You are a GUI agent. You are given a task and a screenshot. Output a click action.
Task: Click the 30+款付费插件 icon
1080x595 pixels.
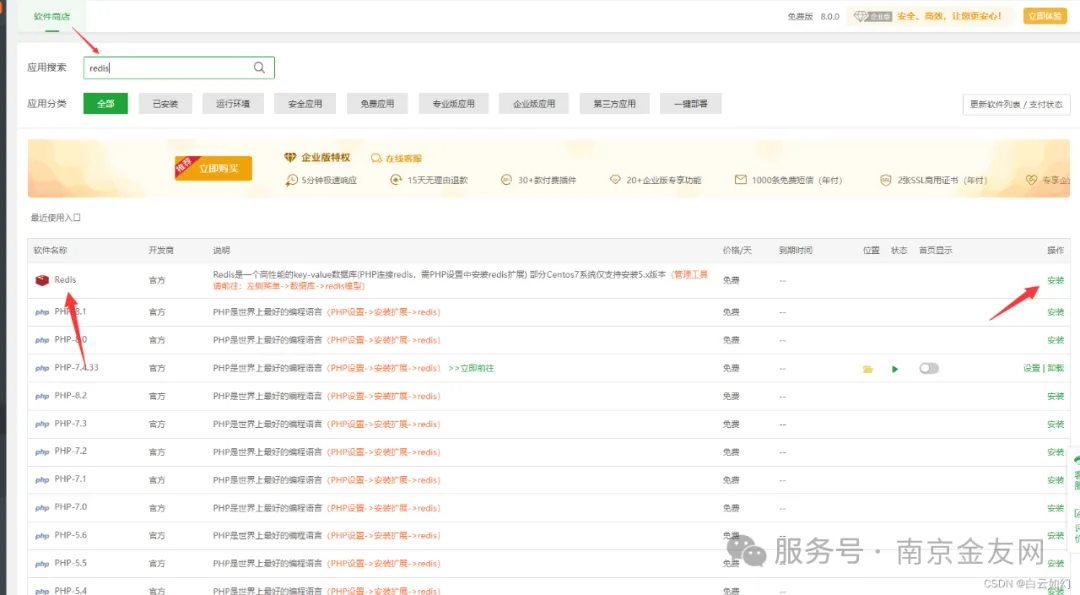506,180
